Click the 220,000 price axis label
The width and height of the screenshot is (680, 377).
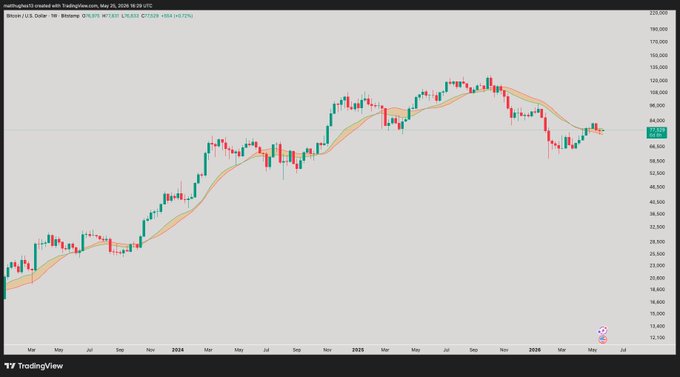(658, 13)
